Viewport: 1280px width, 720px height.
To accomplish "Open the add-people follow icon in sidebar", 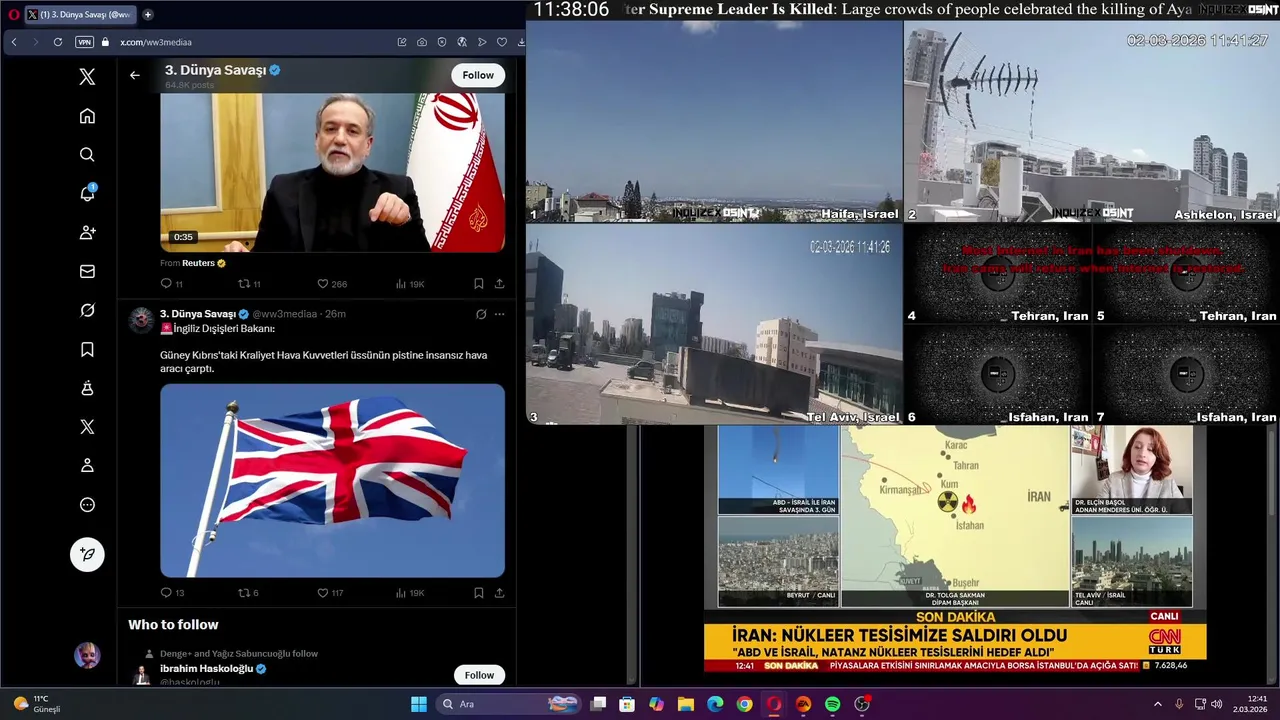I will click(x=87, y=232).
